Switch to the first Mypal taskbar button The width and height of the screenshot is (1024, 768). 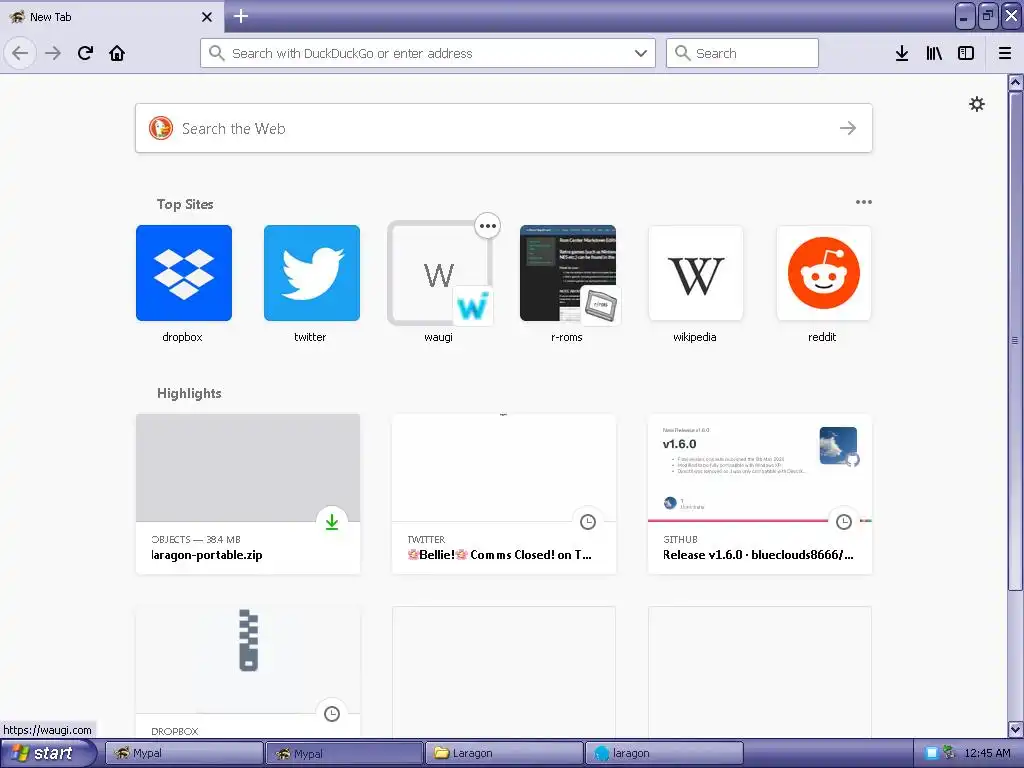point(184,753)
